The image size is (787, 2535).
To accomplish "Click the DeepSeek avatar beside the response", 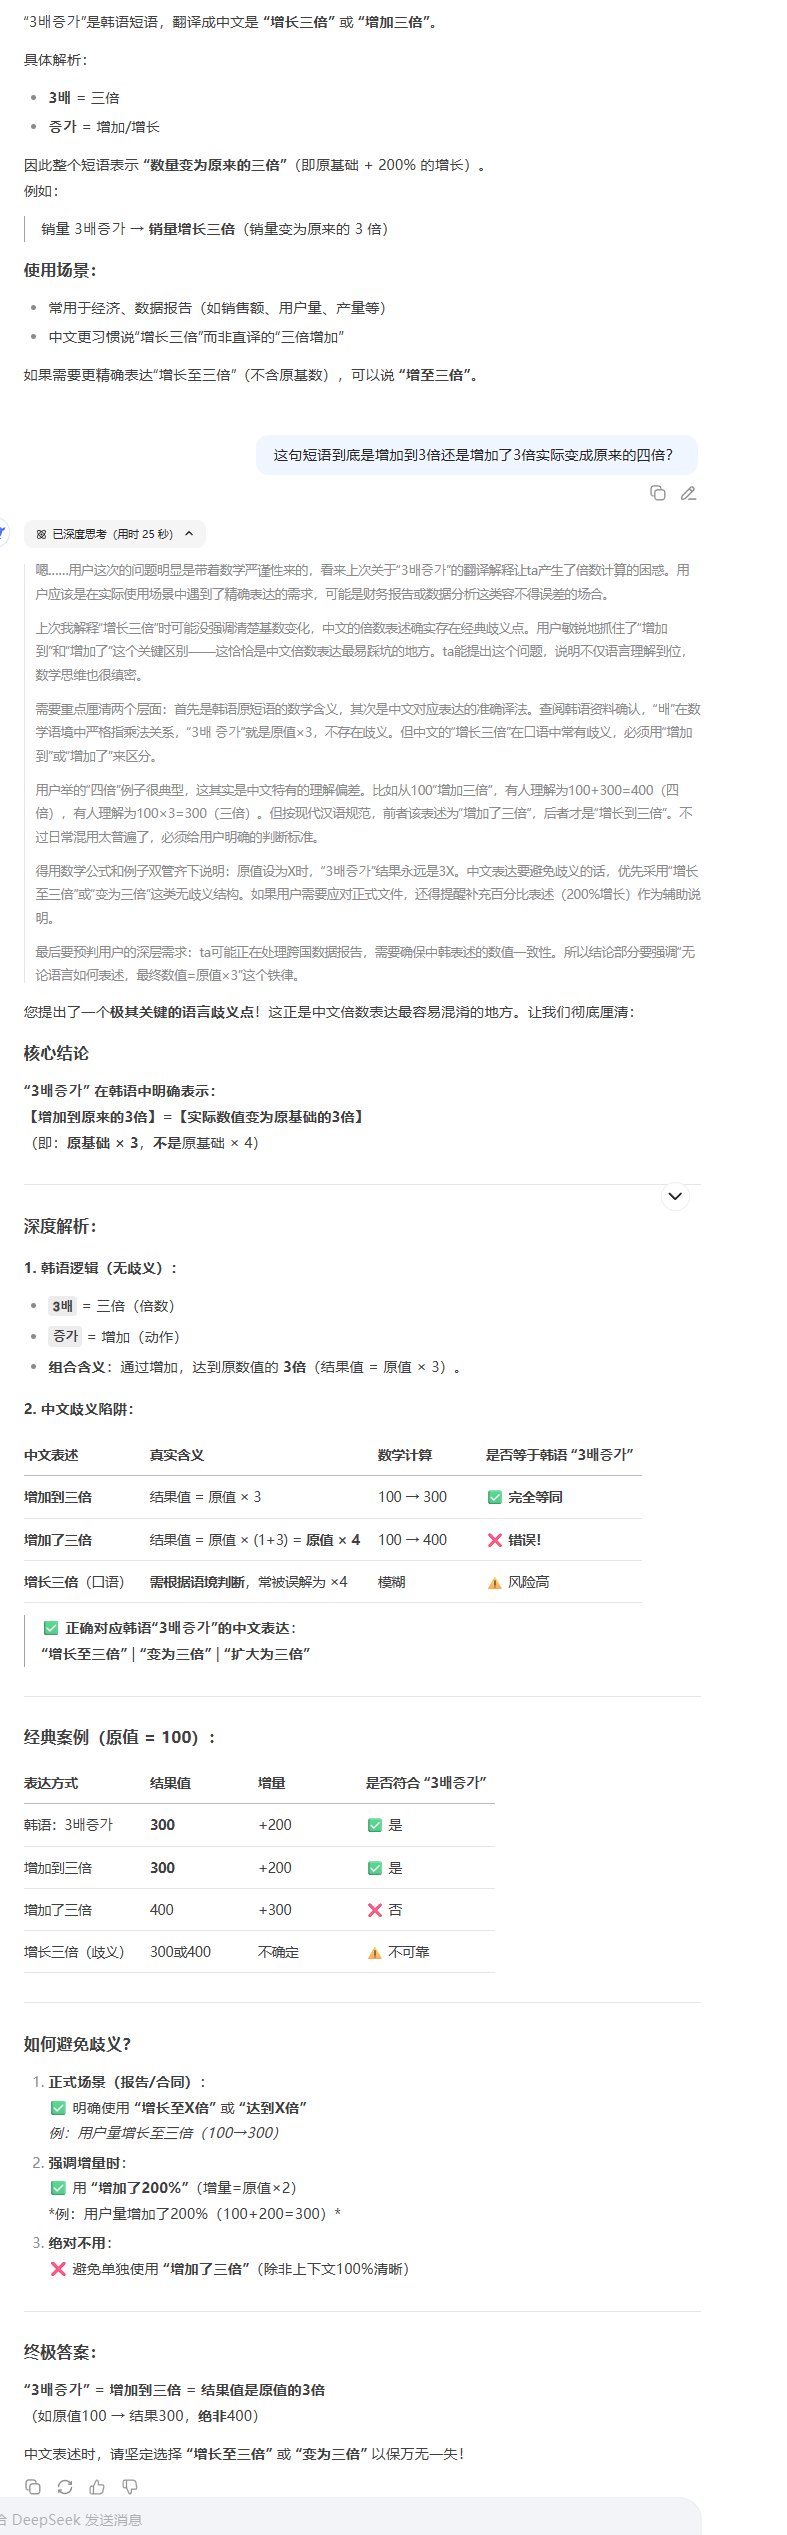I will tap(3, 534).
